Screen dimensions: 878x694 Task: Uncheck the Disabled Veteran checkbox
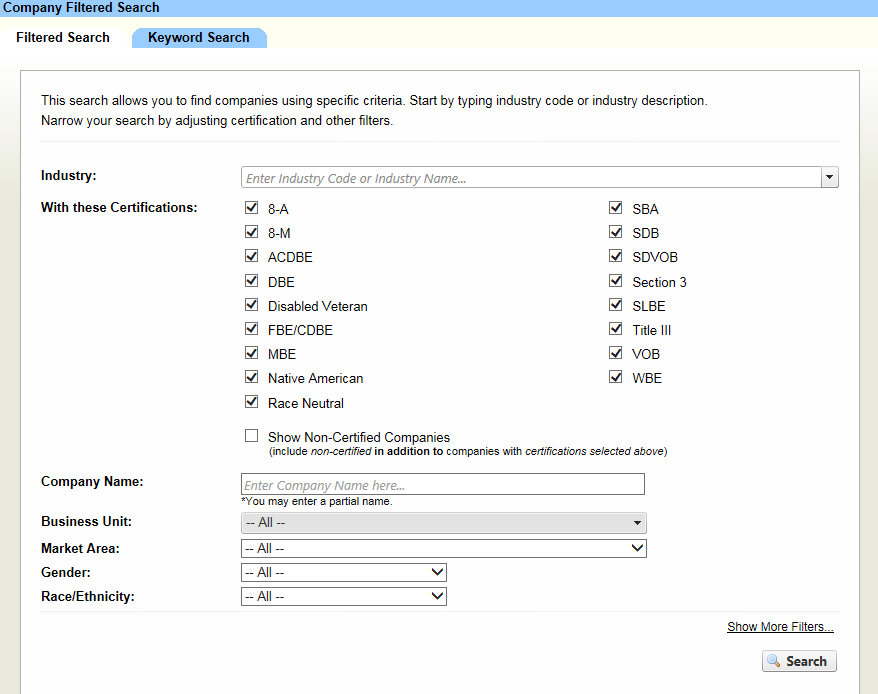tap(252, 305)
